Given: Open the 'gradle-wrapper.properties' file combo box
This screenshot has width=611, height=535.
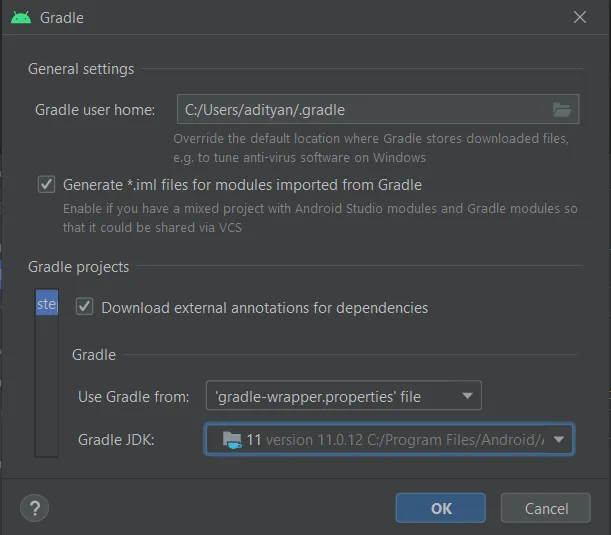Looking at the screenshot, I should click(344, 396).
